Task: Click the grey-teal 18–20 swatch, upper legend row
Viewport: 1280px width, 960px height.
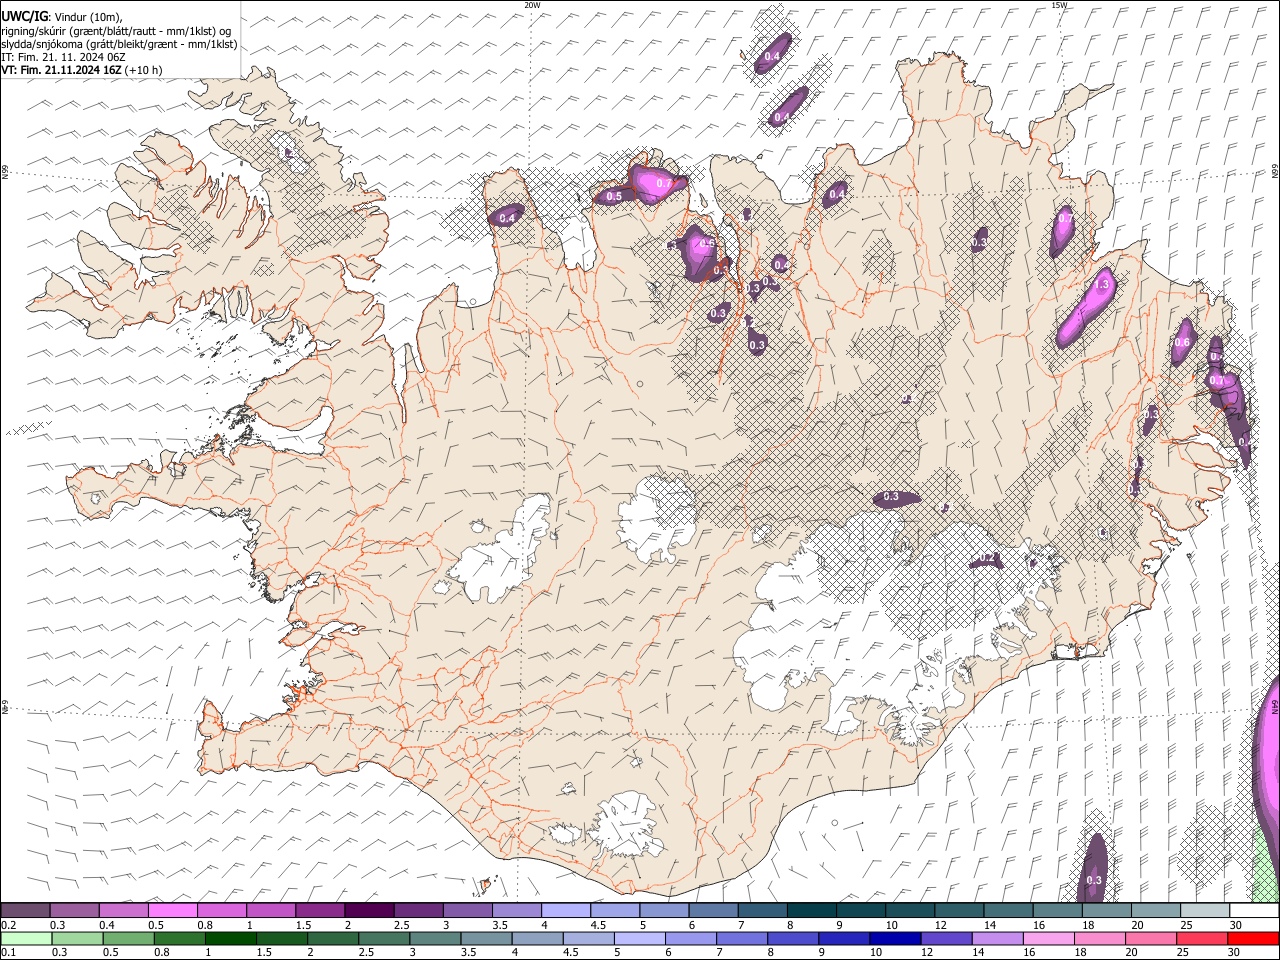Action: 1105,911
